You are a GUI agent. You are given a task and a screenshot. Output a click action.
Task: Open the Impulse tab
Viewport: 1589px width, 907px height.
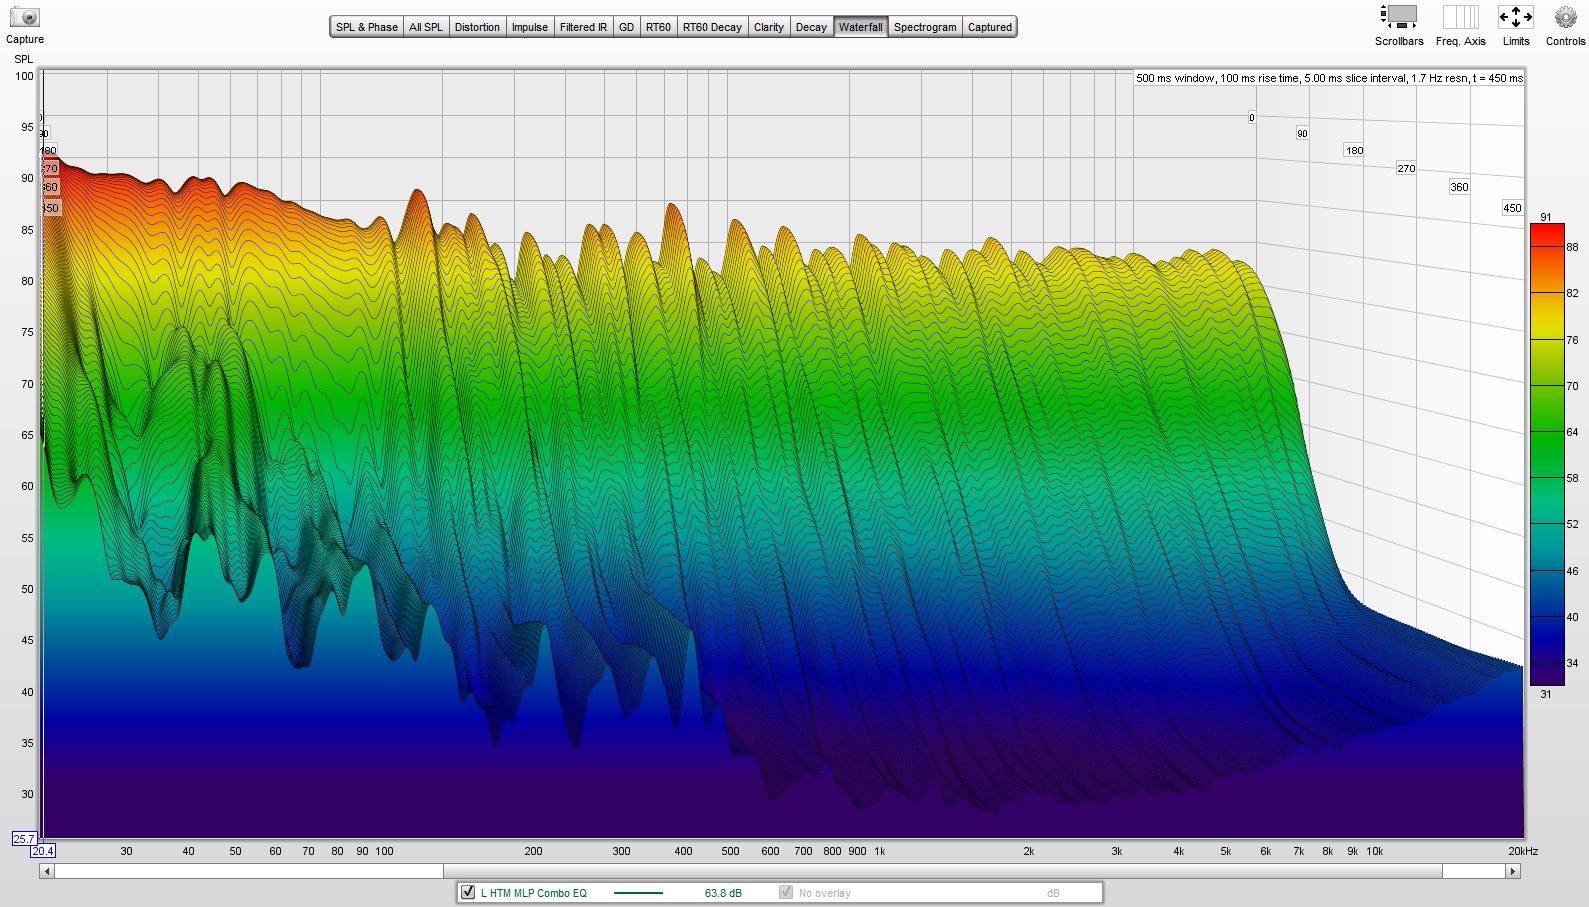point(530,27)
